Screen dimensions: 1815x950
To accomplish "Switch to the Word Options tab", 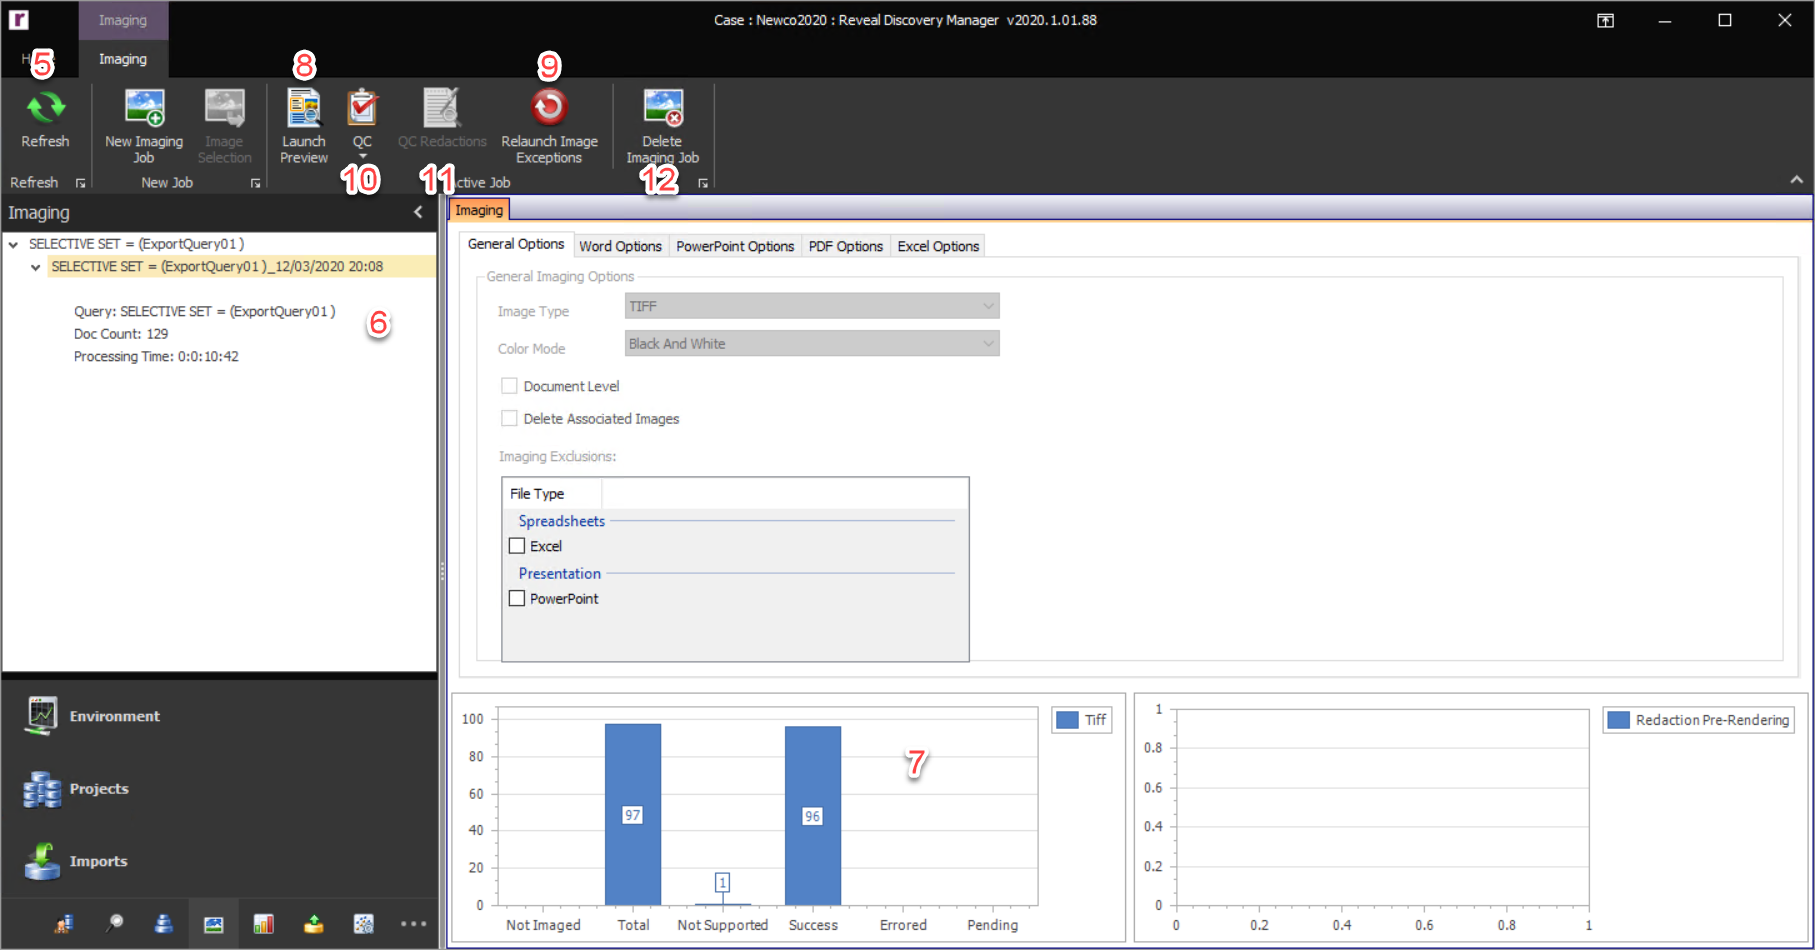I will [x=620, y=246].
